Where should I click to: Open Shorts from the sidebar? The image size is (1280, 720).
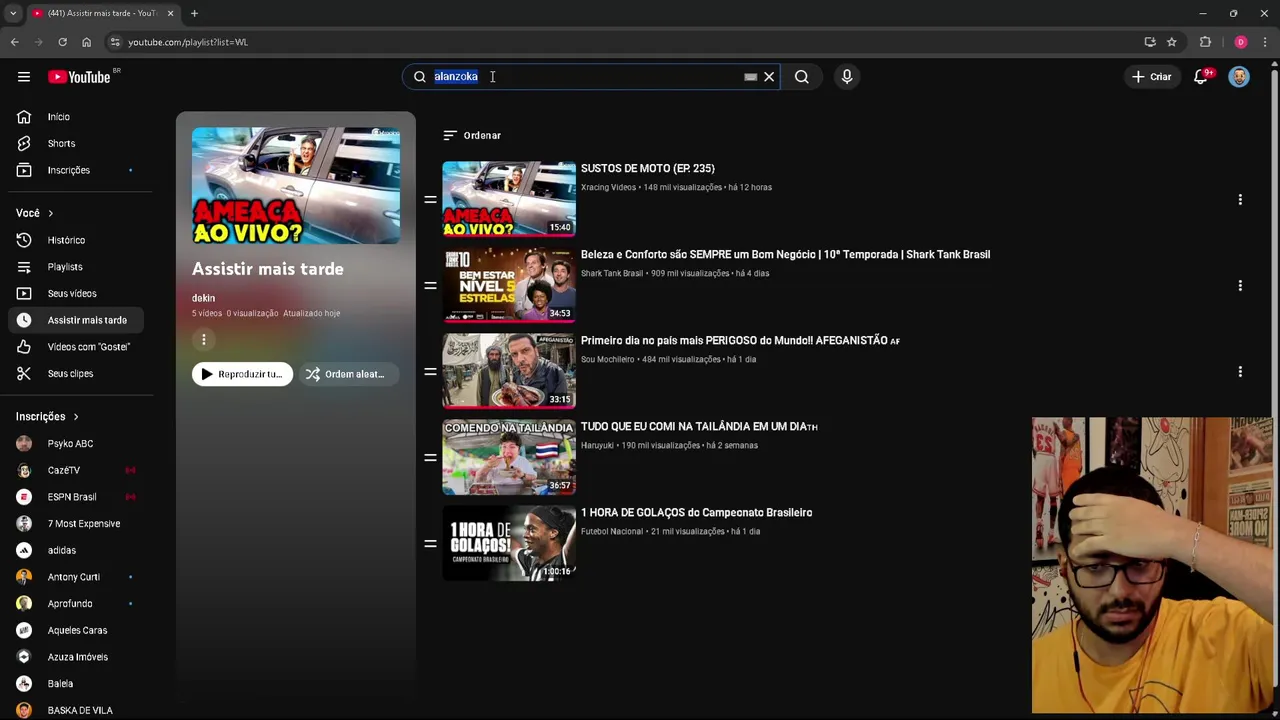(x=78, y=143)
